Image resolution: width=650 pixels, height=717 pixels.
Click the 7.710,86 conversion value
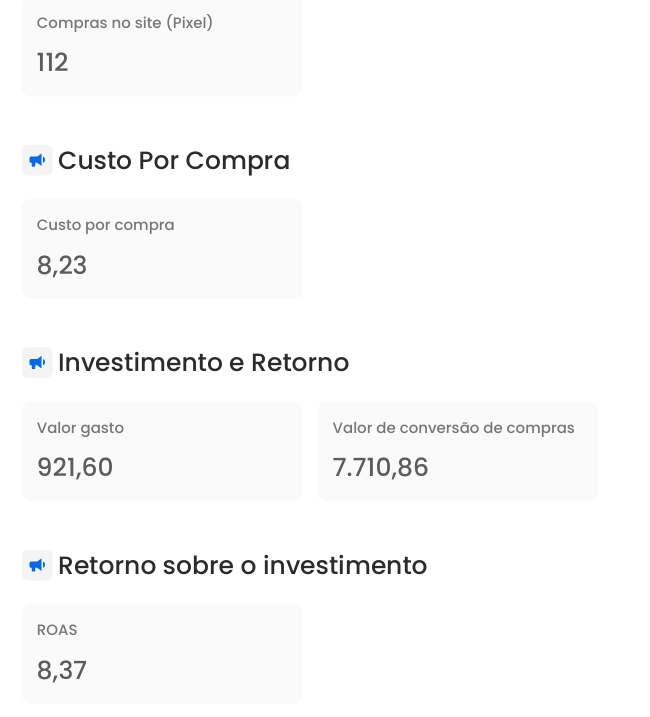(x=381, y=467)
